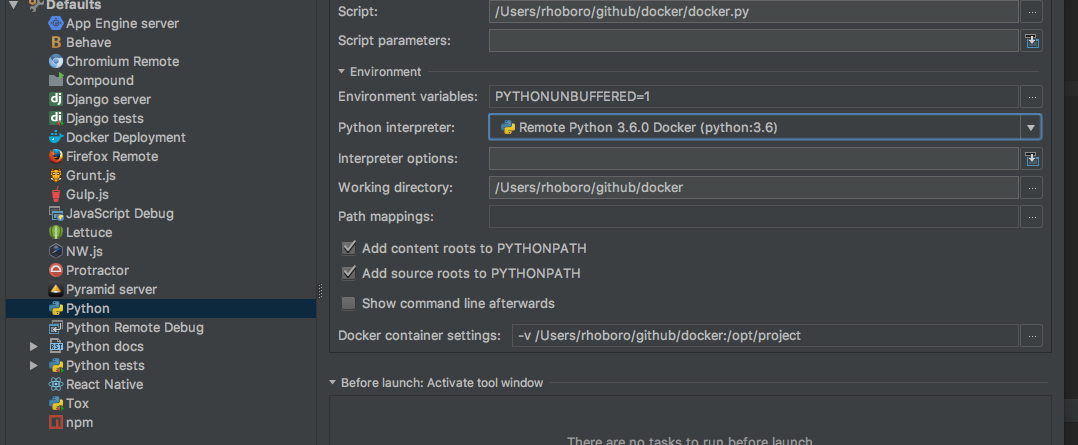Viewport: 1078px width, 445px height.
Task: Click the Gulp.js cup icon
Action: 56,195
